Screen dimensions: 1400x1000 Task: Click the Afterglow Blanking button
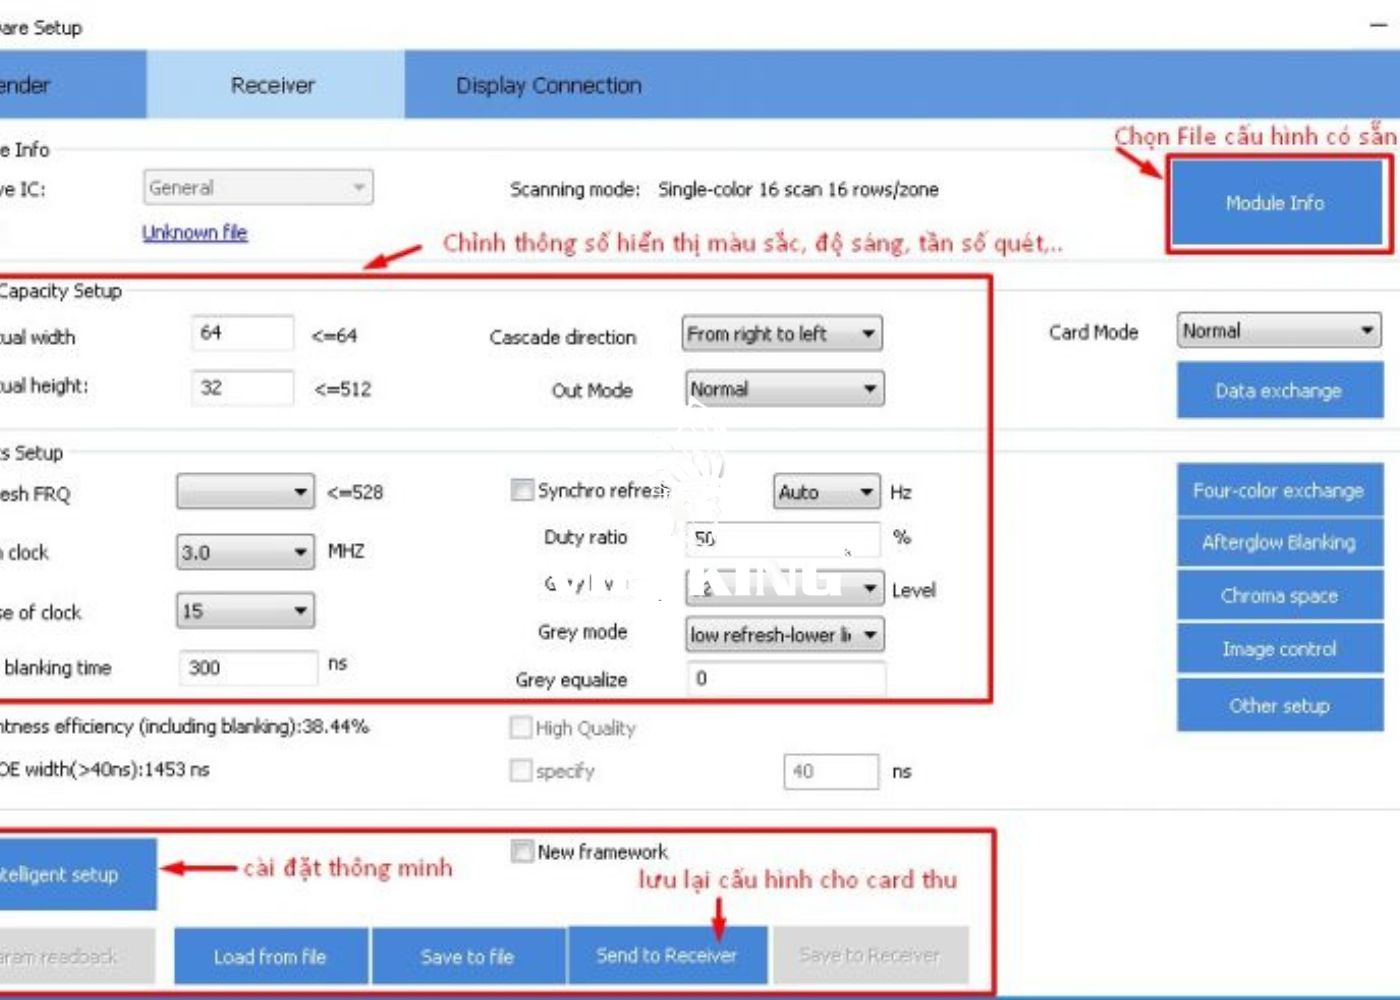pos(1279,543)
